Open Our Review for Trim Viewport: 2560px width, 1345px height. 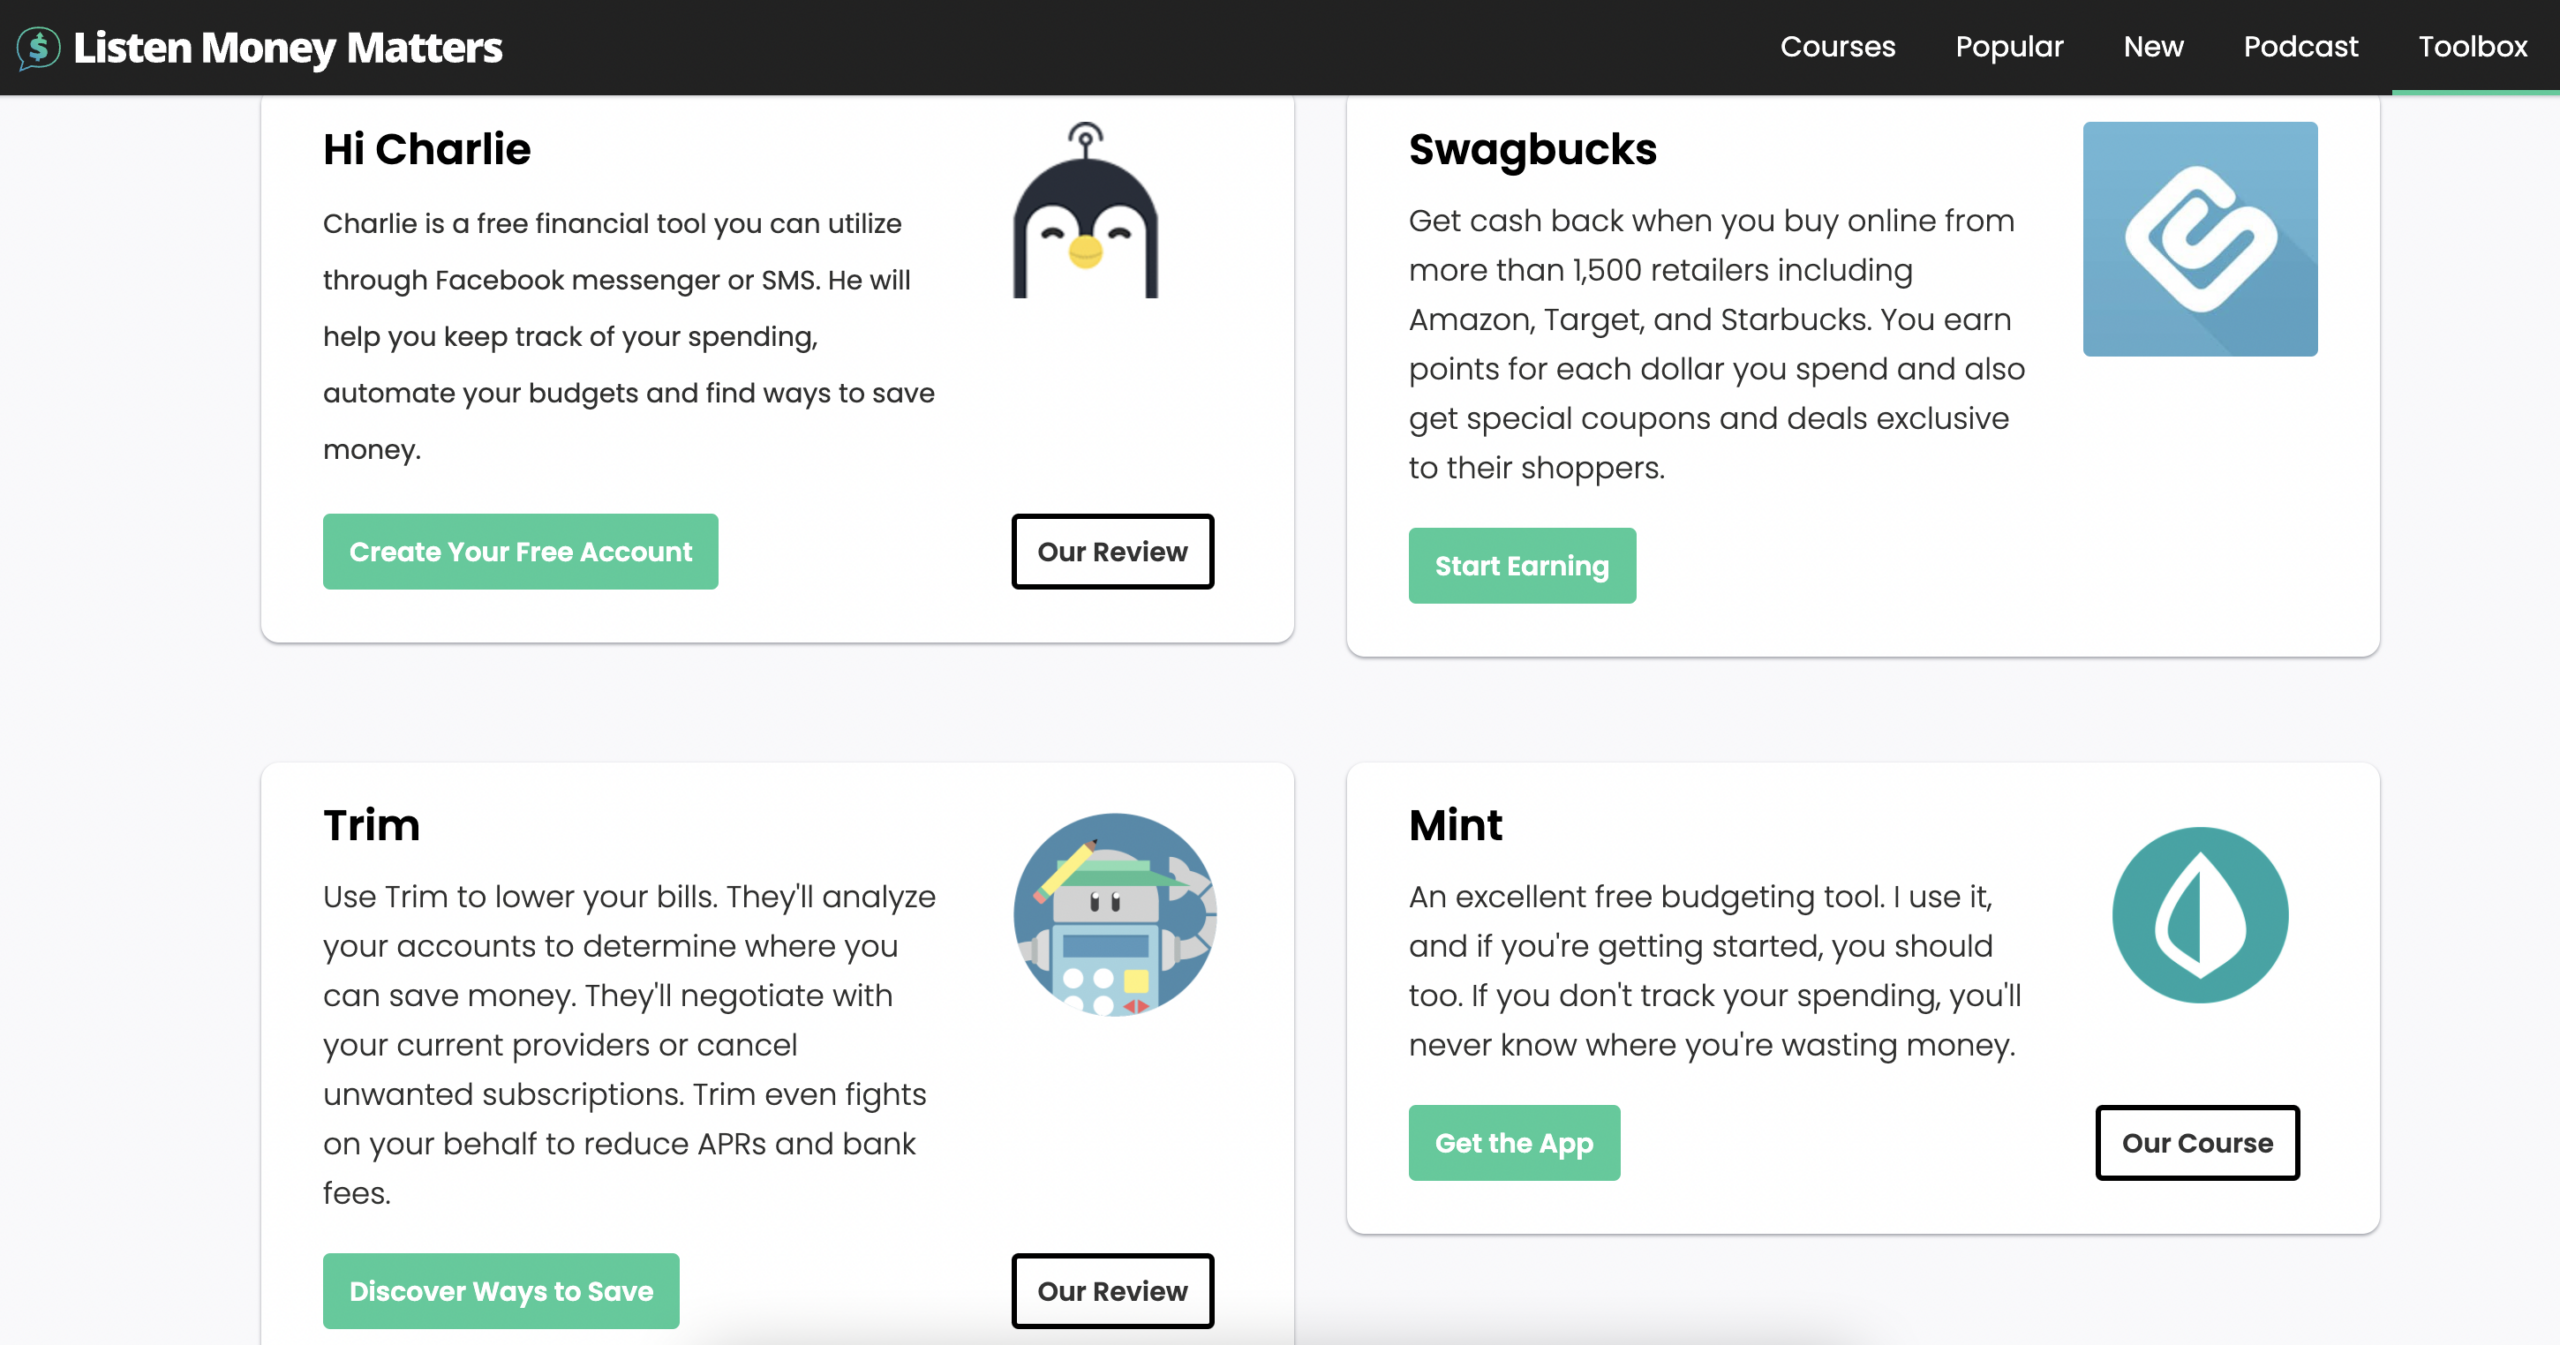coord(1112,1290)
